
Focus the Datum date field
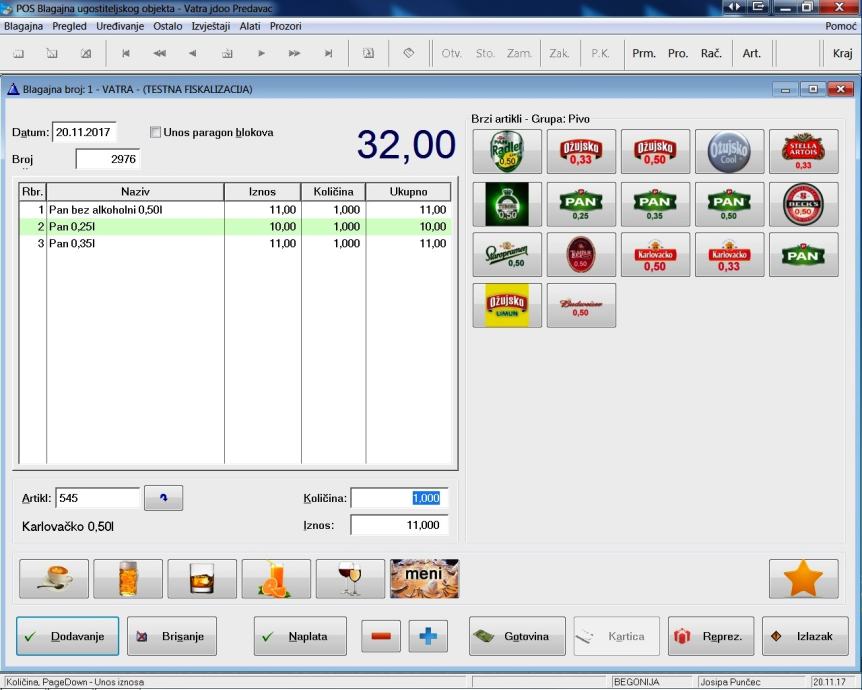pos(84,132)
